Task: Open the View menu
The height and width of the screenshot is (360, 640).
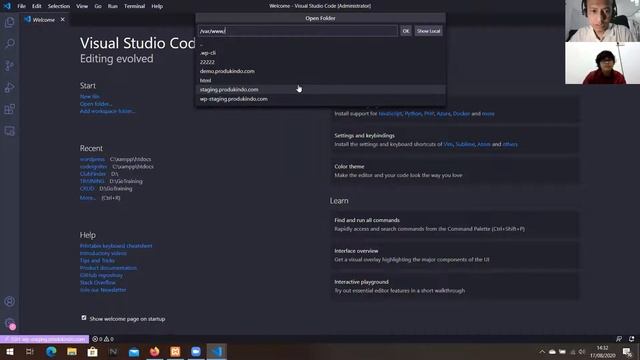Action: (82, 6)
